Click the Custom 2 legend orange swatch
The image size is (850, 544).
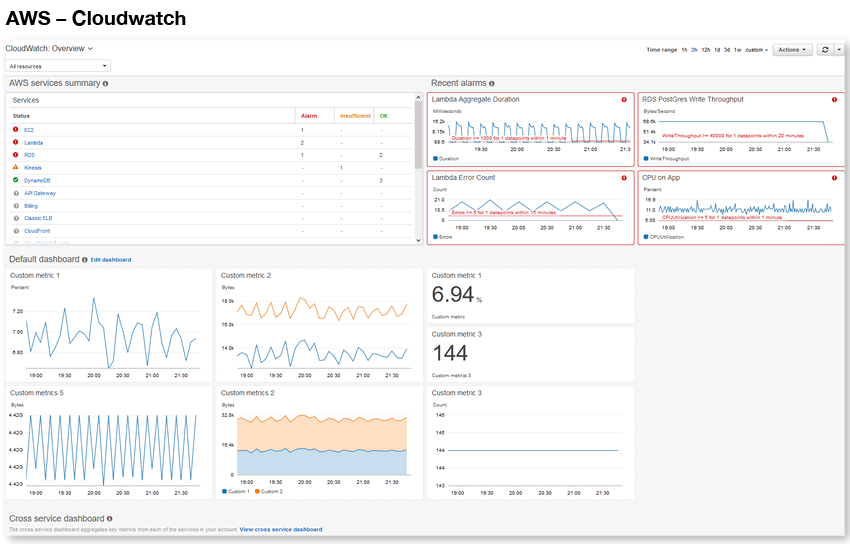pos(257,491)
